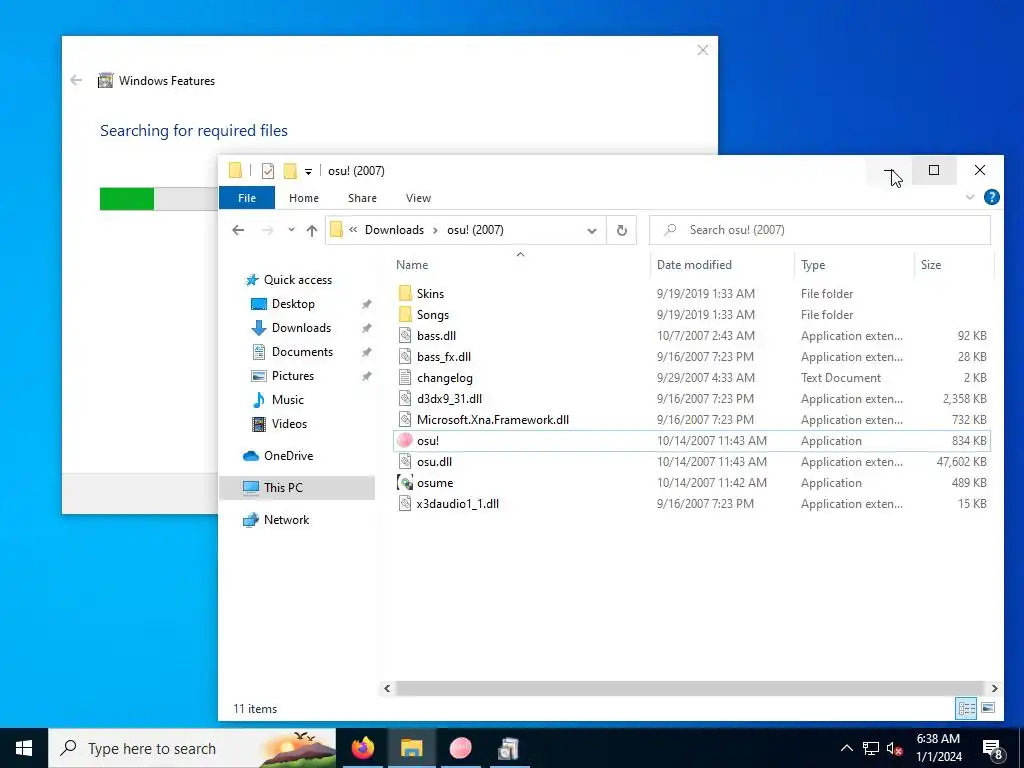Click scroll right arrow of file list
The width and height of the screenshot is (1024, 768).
(994, 688)
